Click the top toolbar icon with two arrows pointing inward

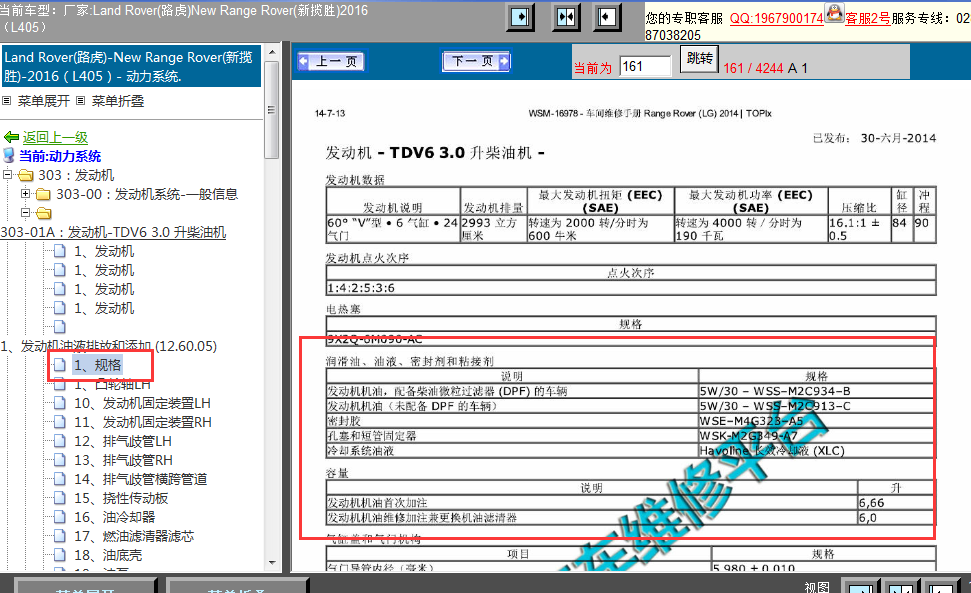pyautogui.click(x=566, y=17)
